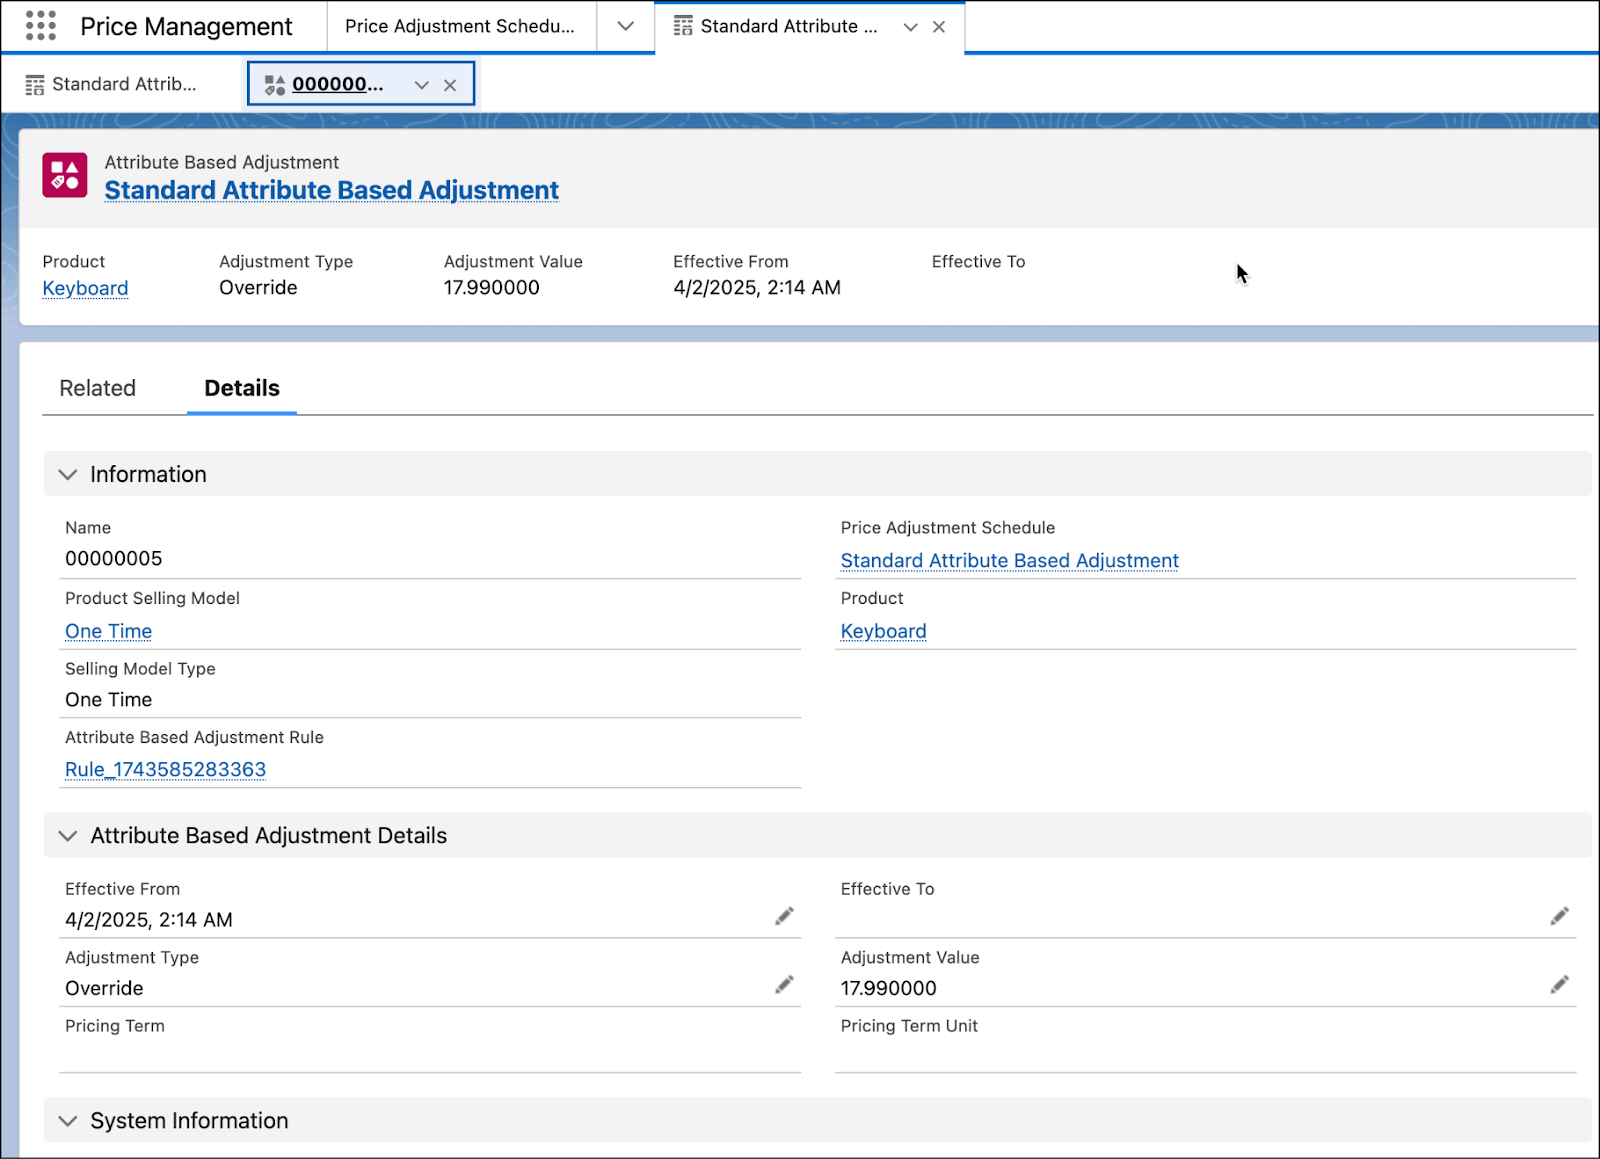Edit the Effective To field pencil
The height and width of the screenshot is (1159, 1600).
[1560, 916]
